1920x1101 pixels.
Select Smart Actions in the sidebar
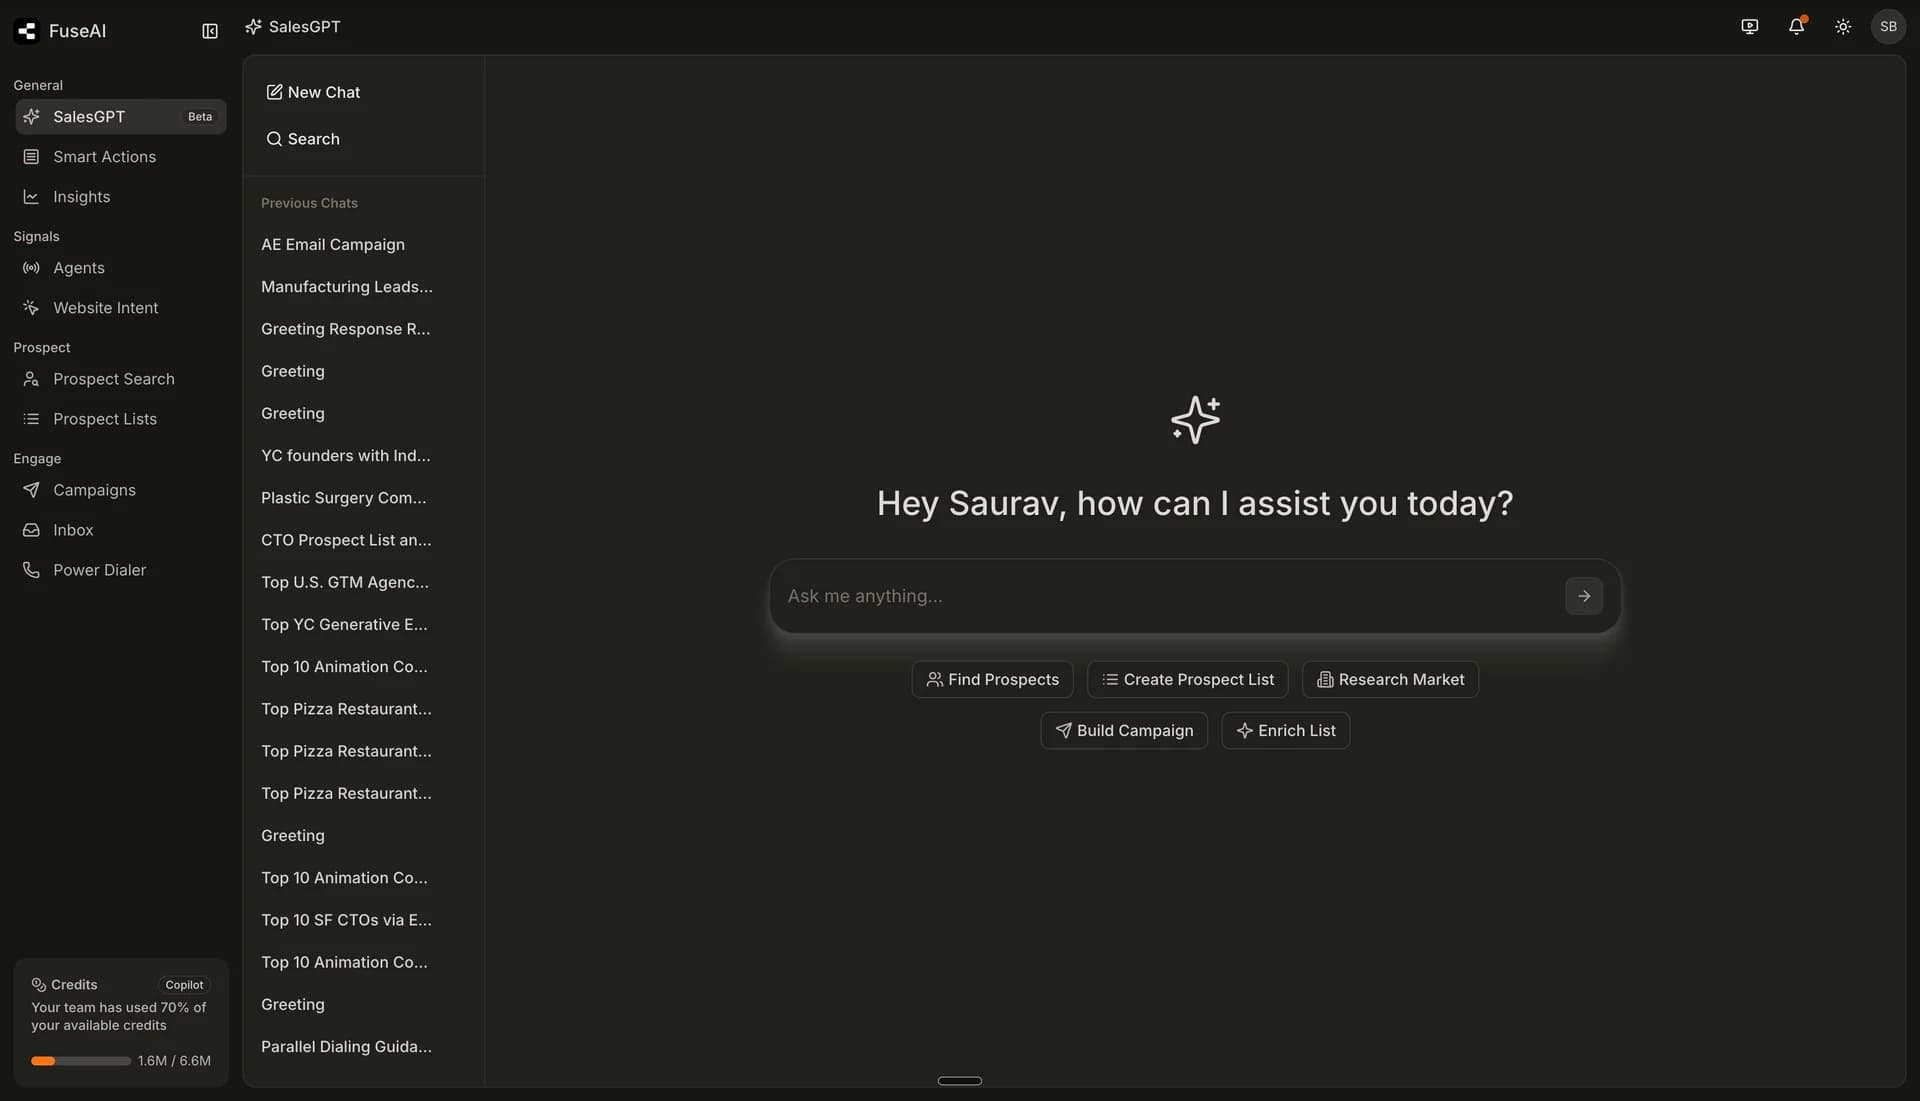click(x=105, y=157)
